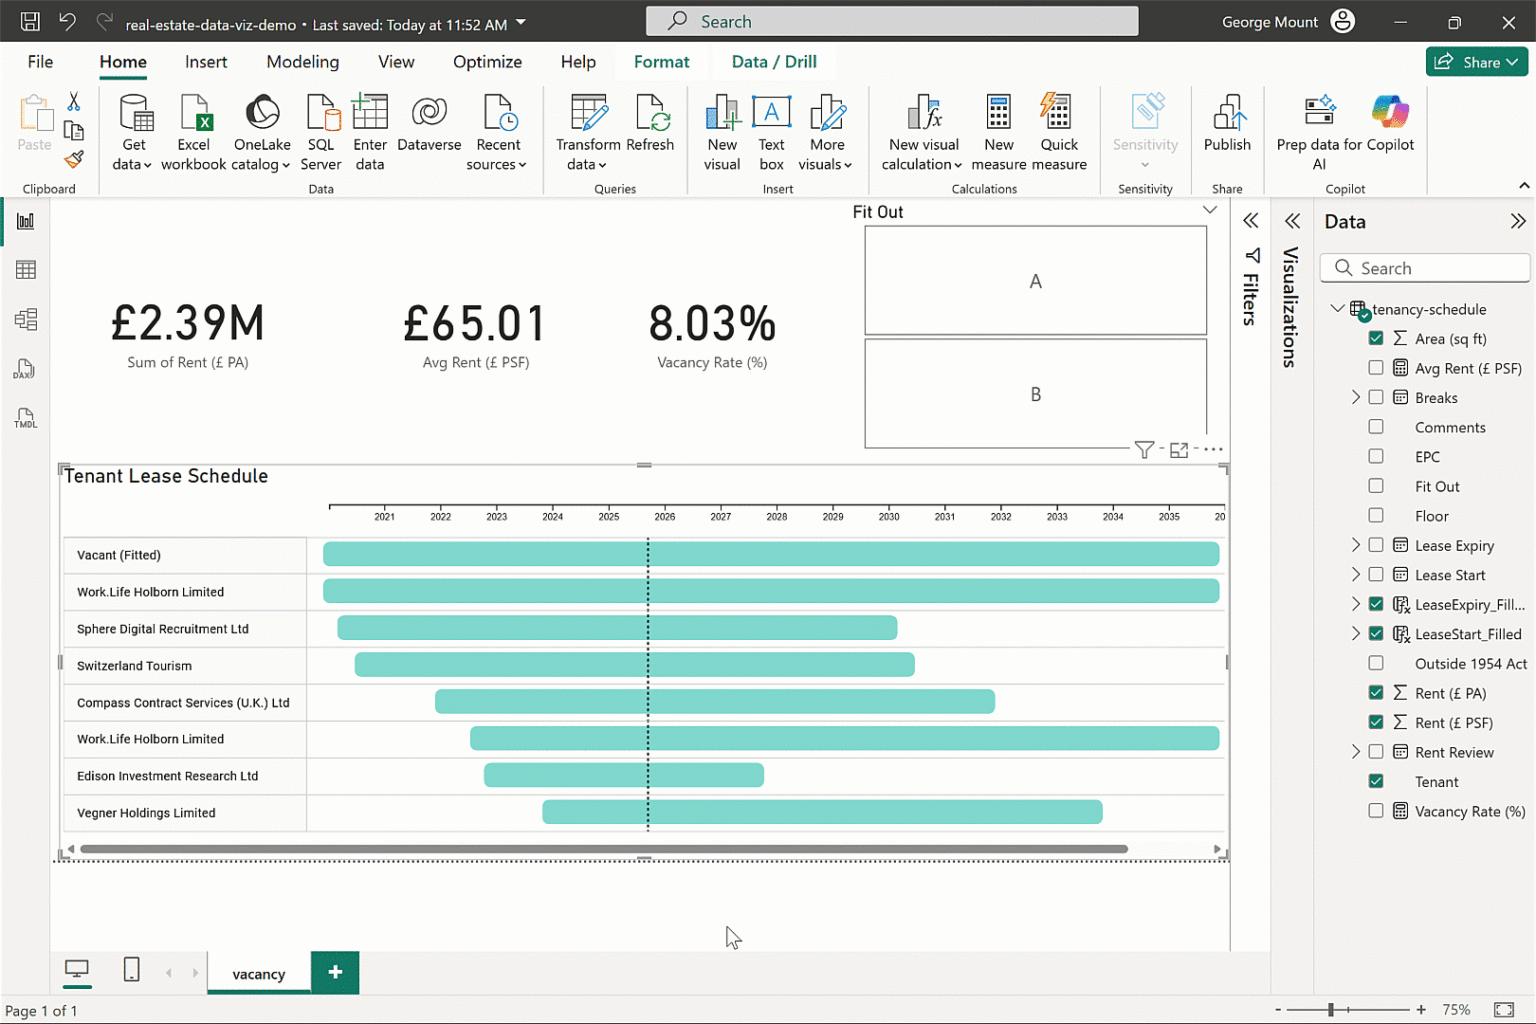1536x1024 pixels.
Task: Switch to the Insert ribbon tab
Action: click(x=206, y=62)
